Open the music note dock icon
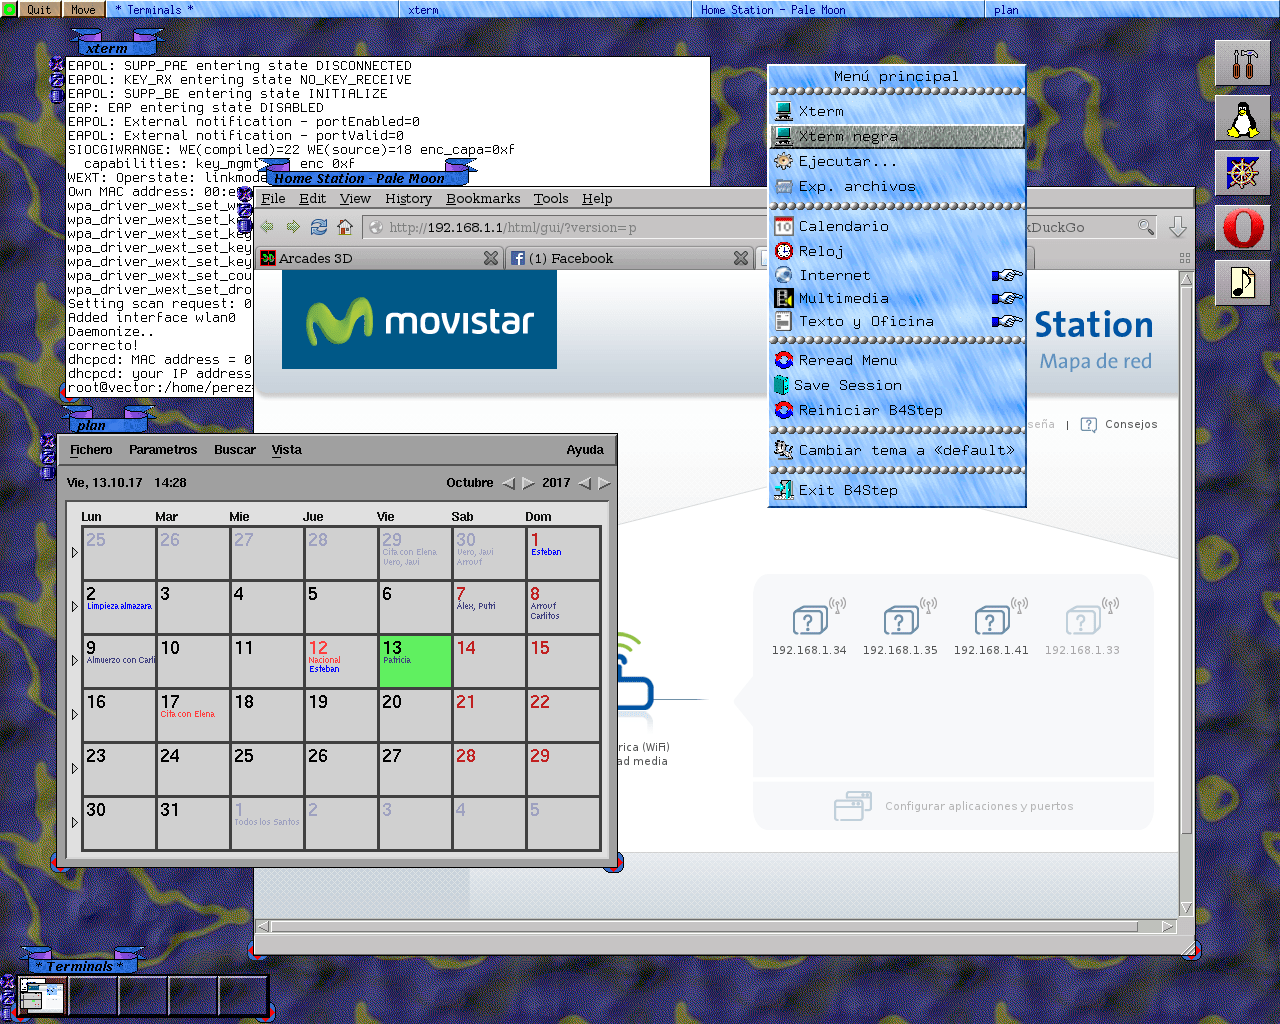Viewport: 1280px width, 1024px height. (x=1242, y=283)
